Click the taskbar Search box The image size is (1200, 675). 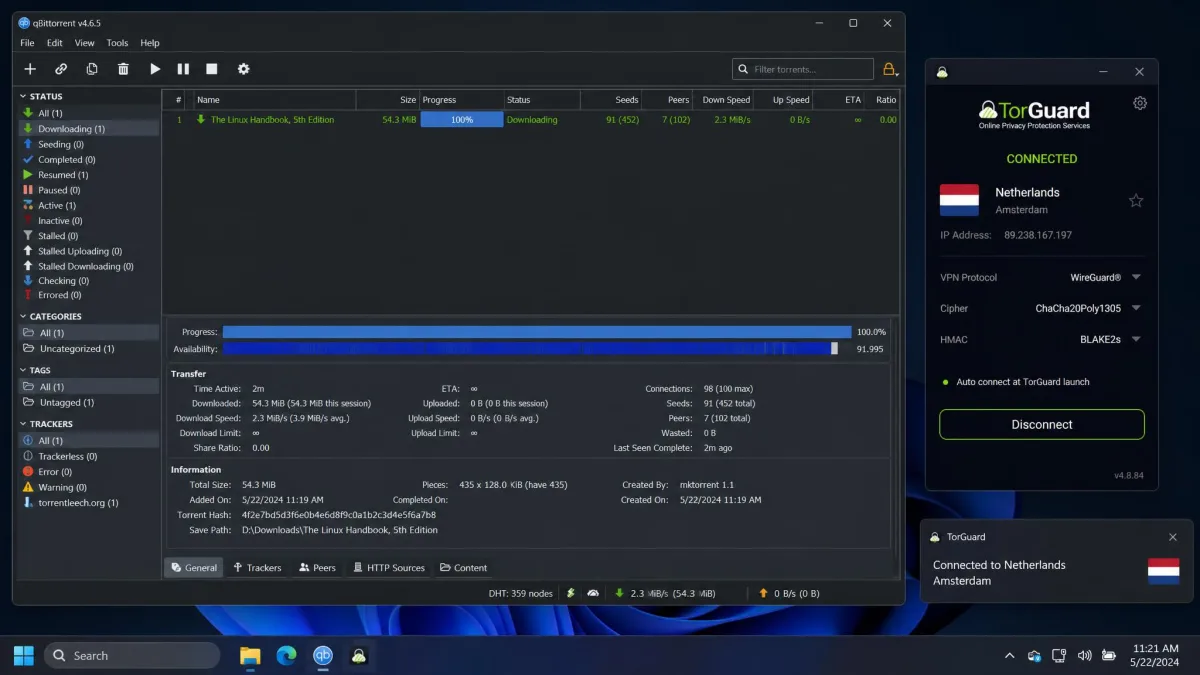point(132,656)
